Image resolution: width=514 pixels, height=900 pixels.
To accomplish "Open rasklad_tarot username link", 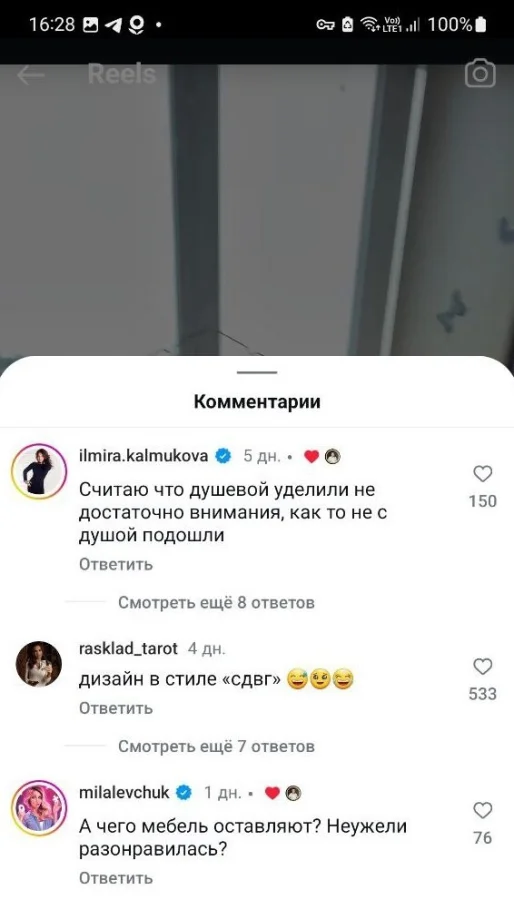I will (128, 649).
